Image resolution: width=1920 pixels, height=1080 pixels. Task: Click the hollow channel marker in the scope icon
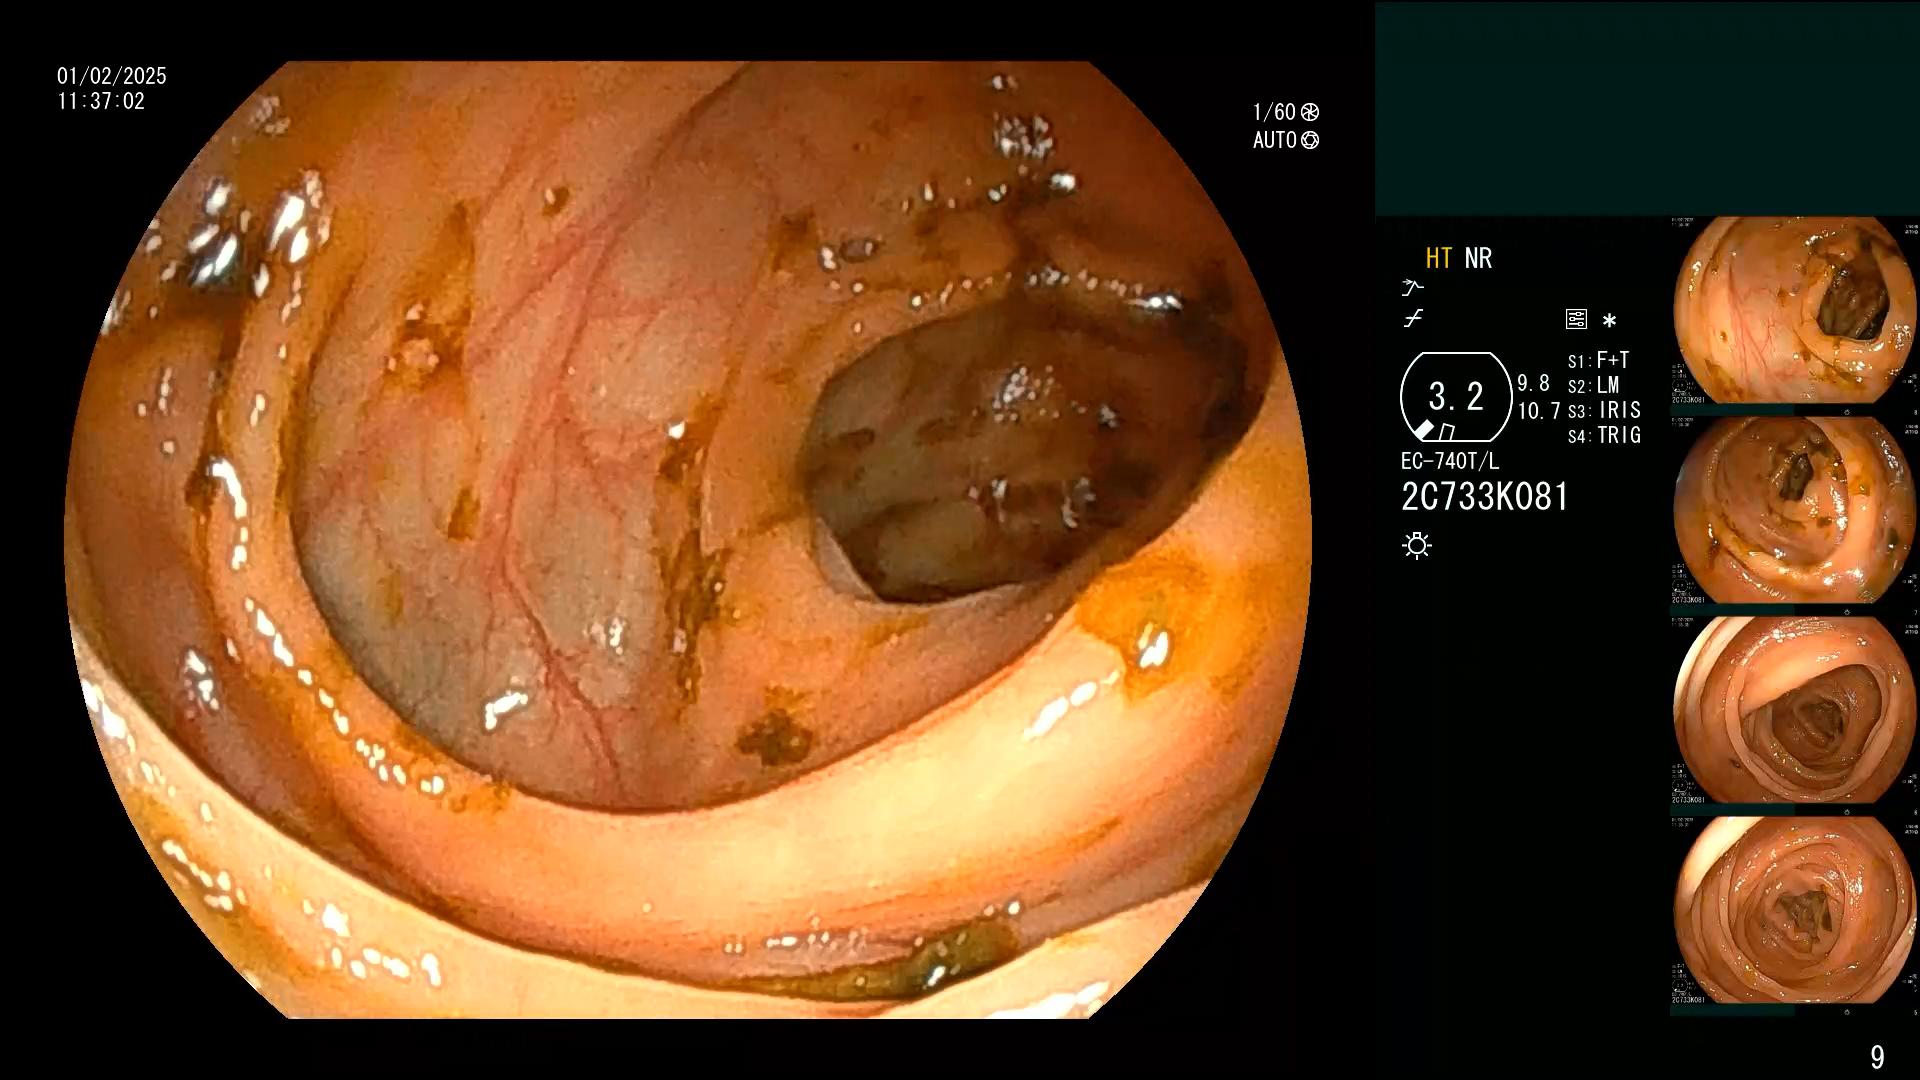pyautogui.click(x=1446, y=432)
